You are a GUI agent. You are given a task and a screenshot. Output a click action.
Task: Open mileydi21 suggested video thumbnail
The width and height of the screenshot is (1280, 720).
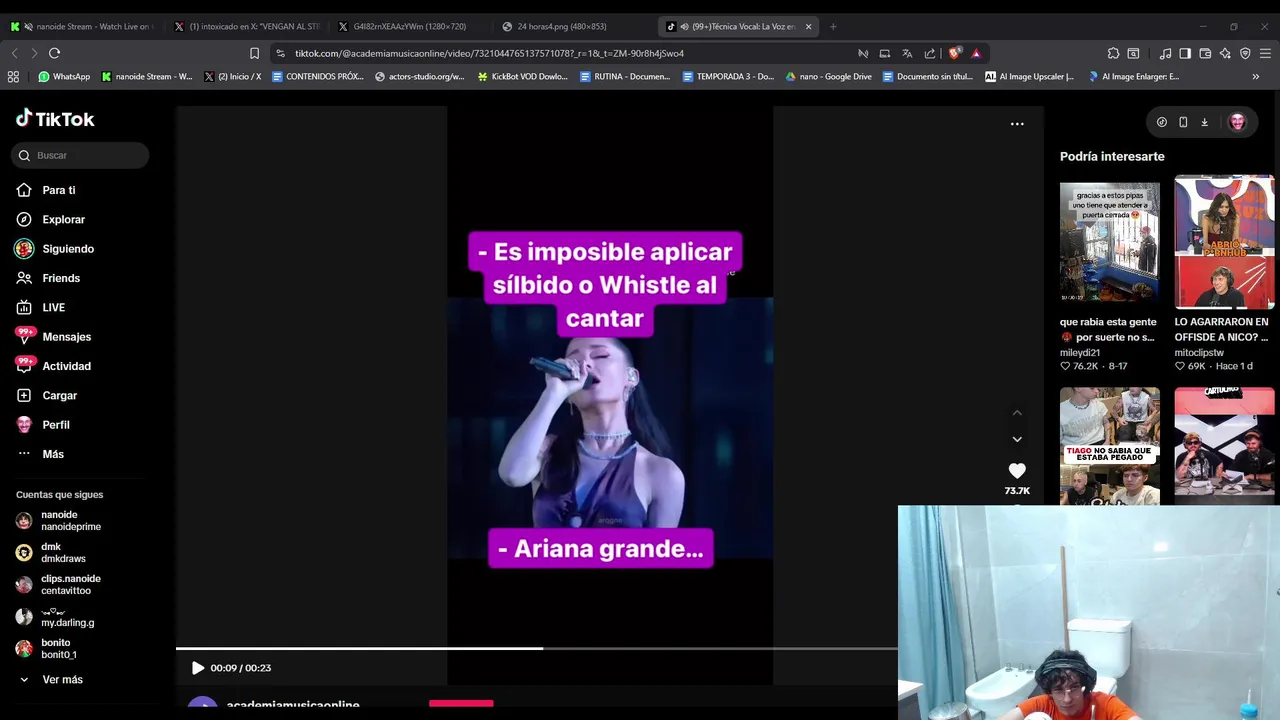pos(1110,242)
